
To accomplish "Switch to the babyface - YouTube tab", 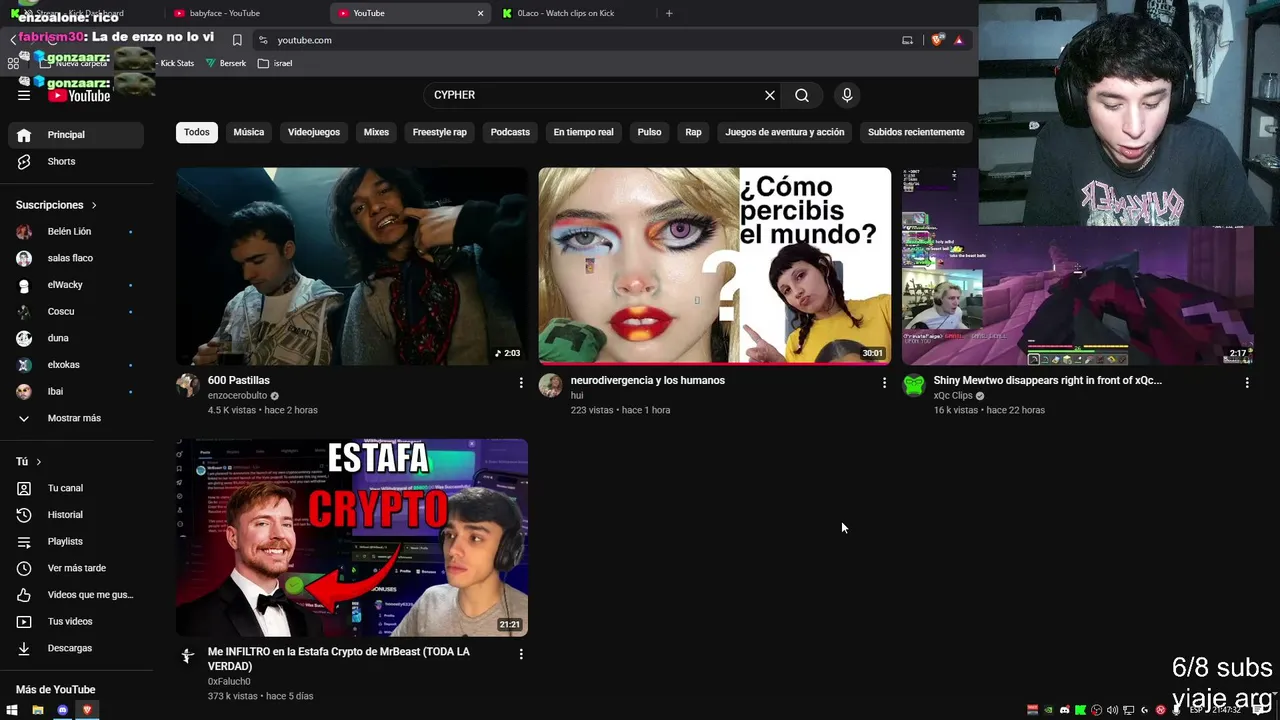I will 245,13.
